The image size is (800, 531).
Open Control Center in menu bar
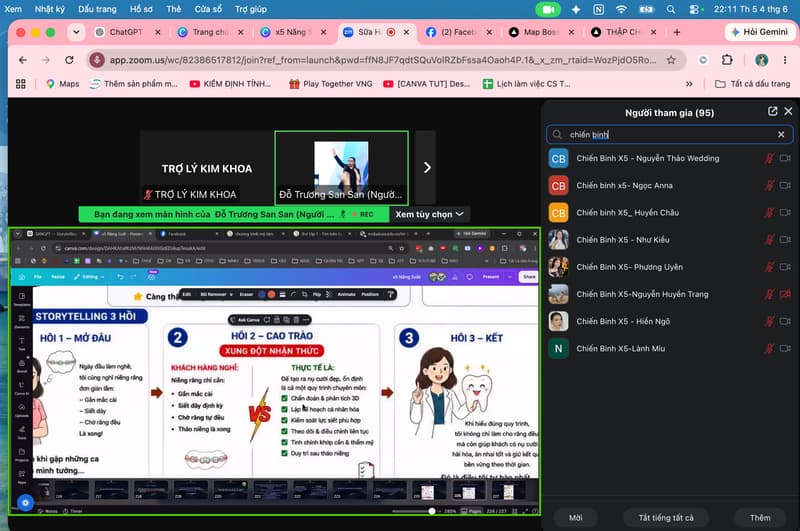694,9
